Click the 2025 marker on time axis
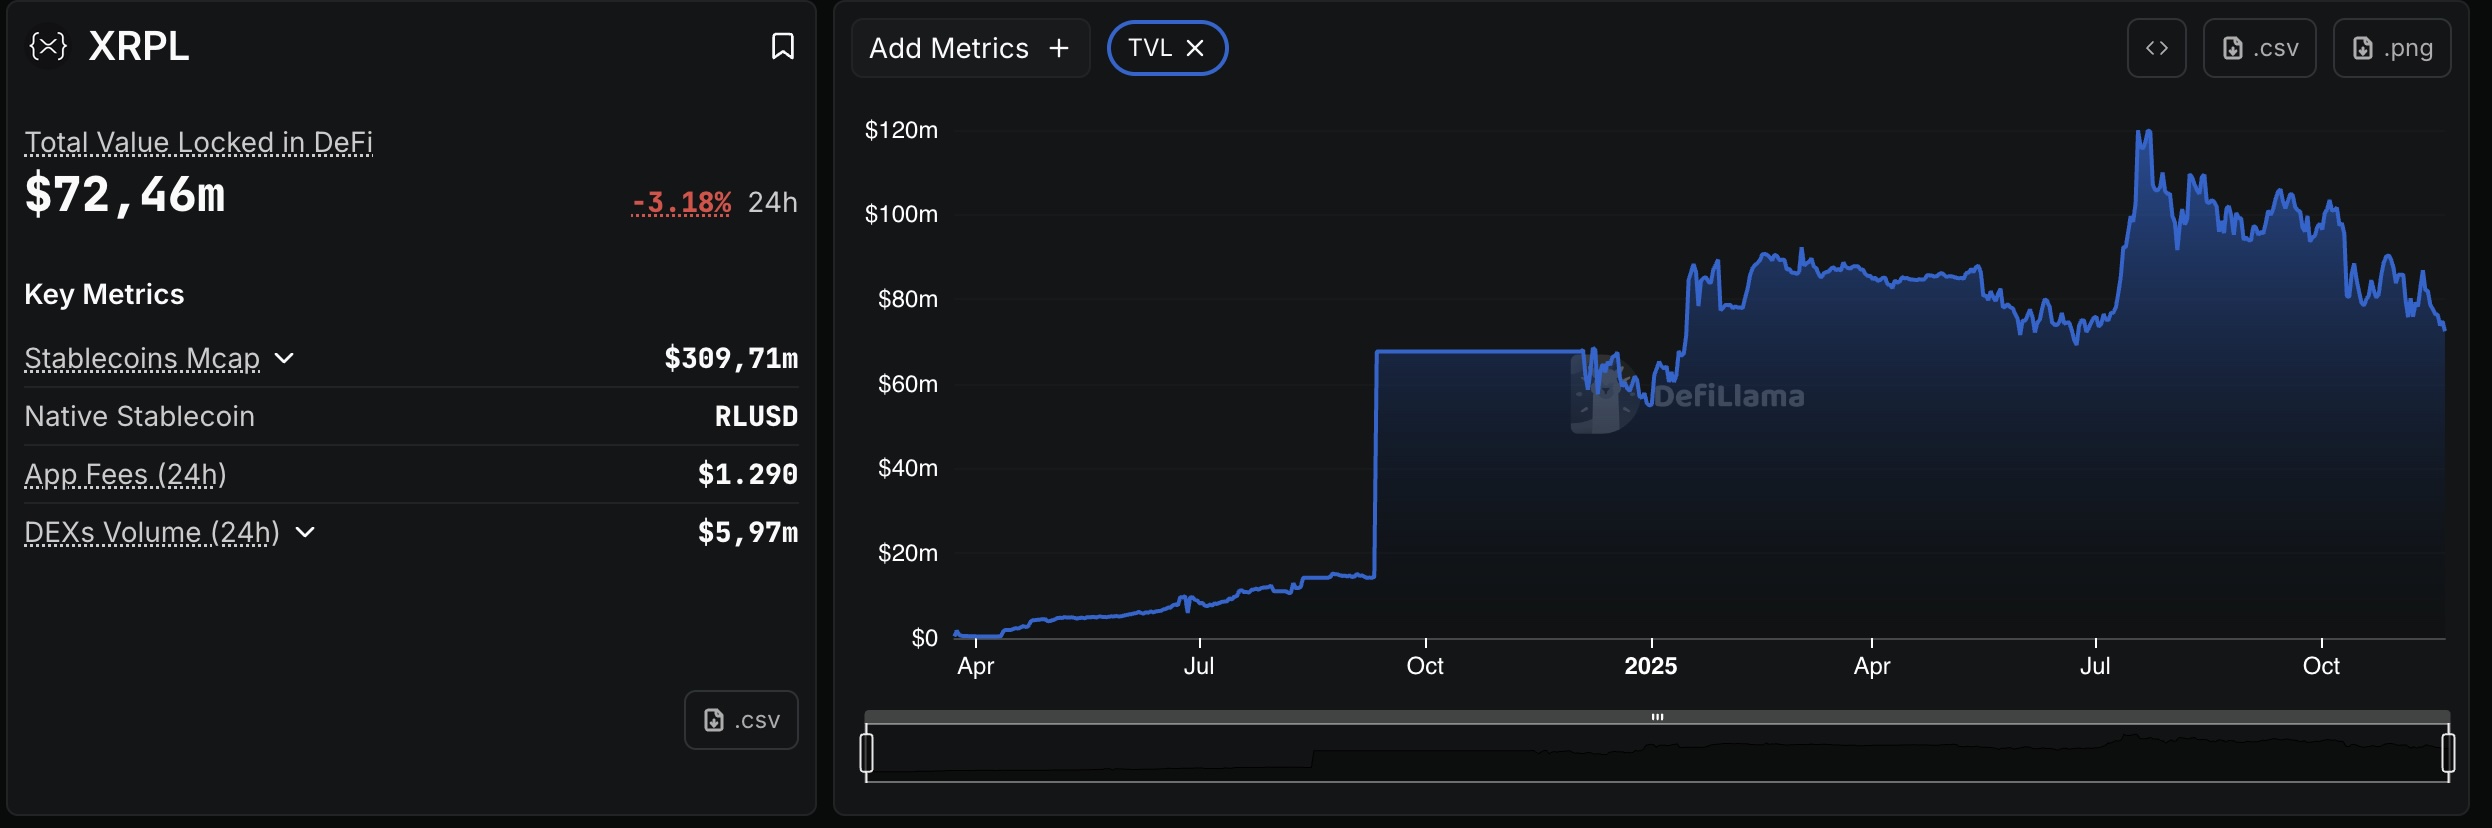The image size is (2492, 828). click(1650, 666)
